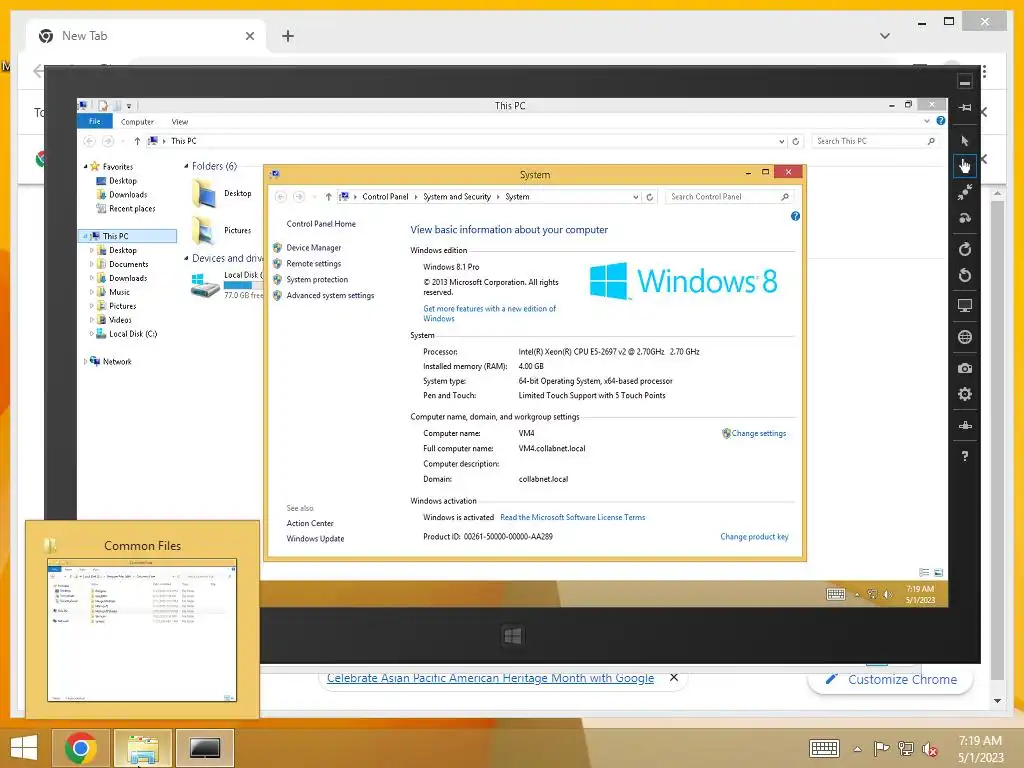The width and height of the screenshot is (1024, 768).
Task: Click Customize Chrome button
Action: (891, 679)
